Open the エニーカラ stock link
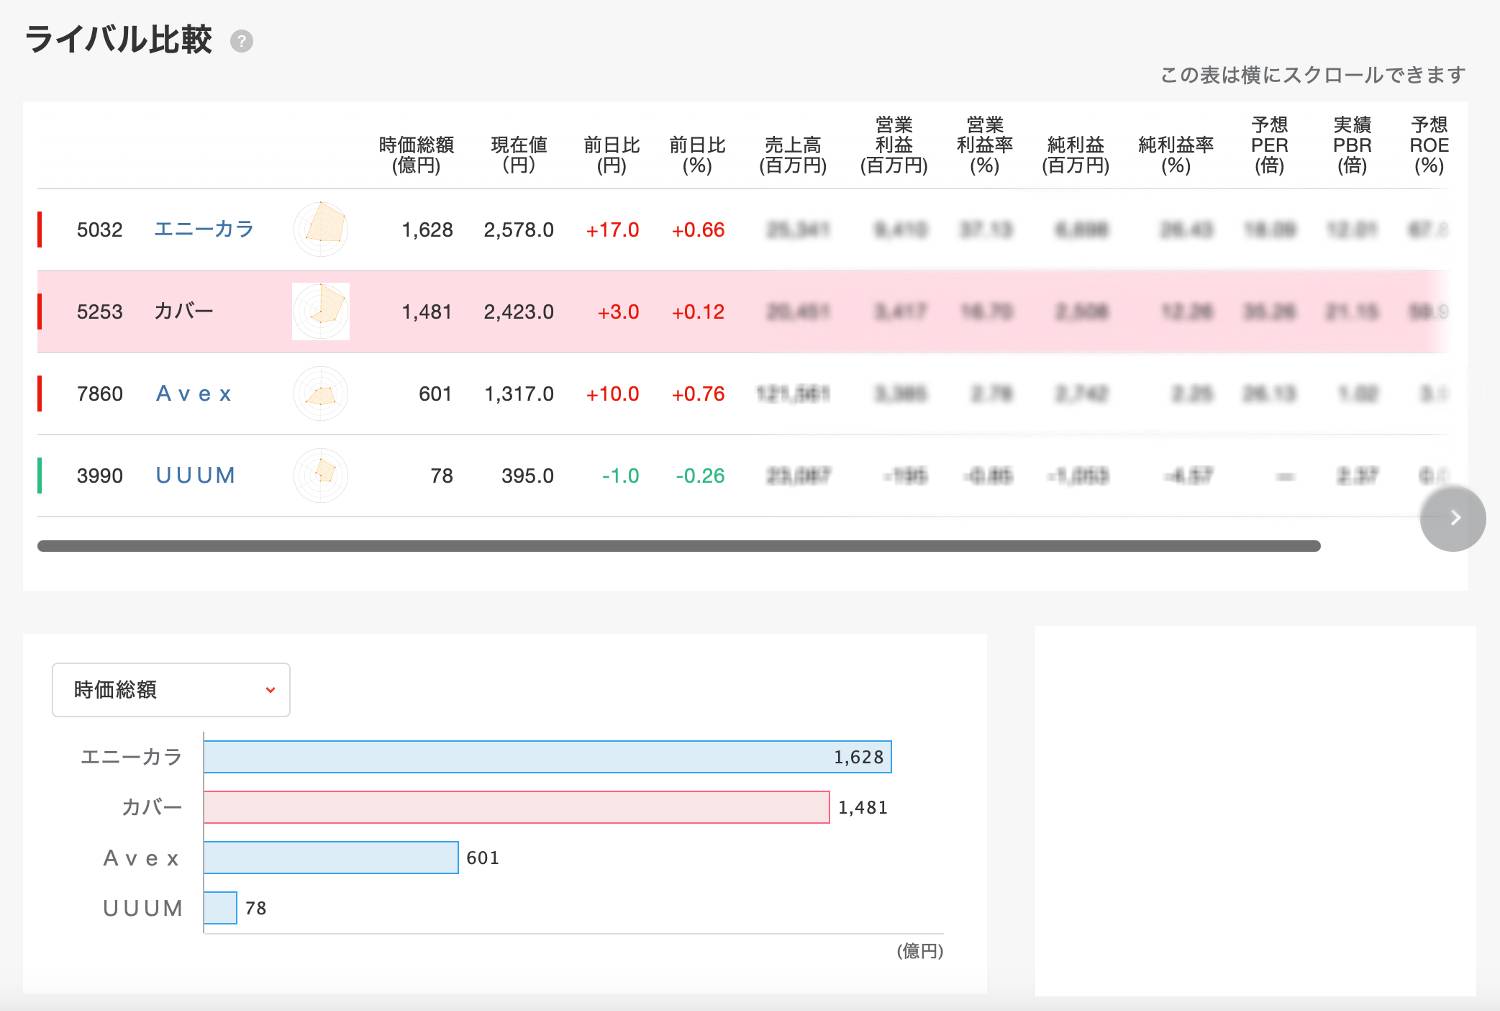 204,229
